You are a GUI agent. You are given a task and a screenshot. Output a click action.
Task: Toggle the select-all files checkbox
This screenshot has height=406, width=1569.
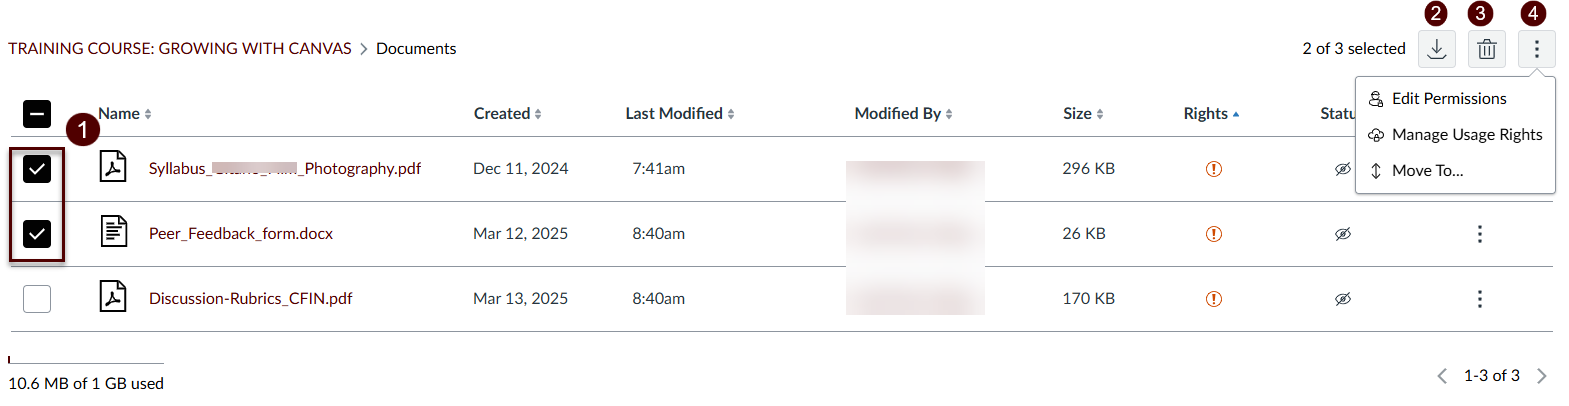point(37,114)
